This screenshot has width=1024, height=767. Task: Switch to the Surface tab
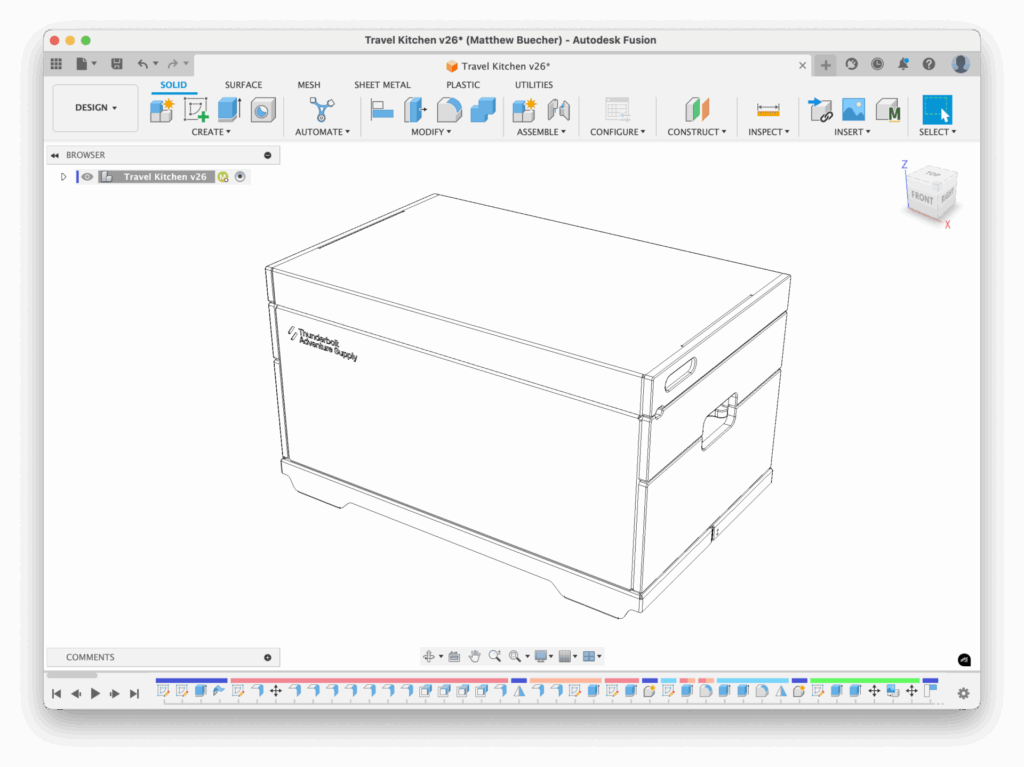[243, 85]
